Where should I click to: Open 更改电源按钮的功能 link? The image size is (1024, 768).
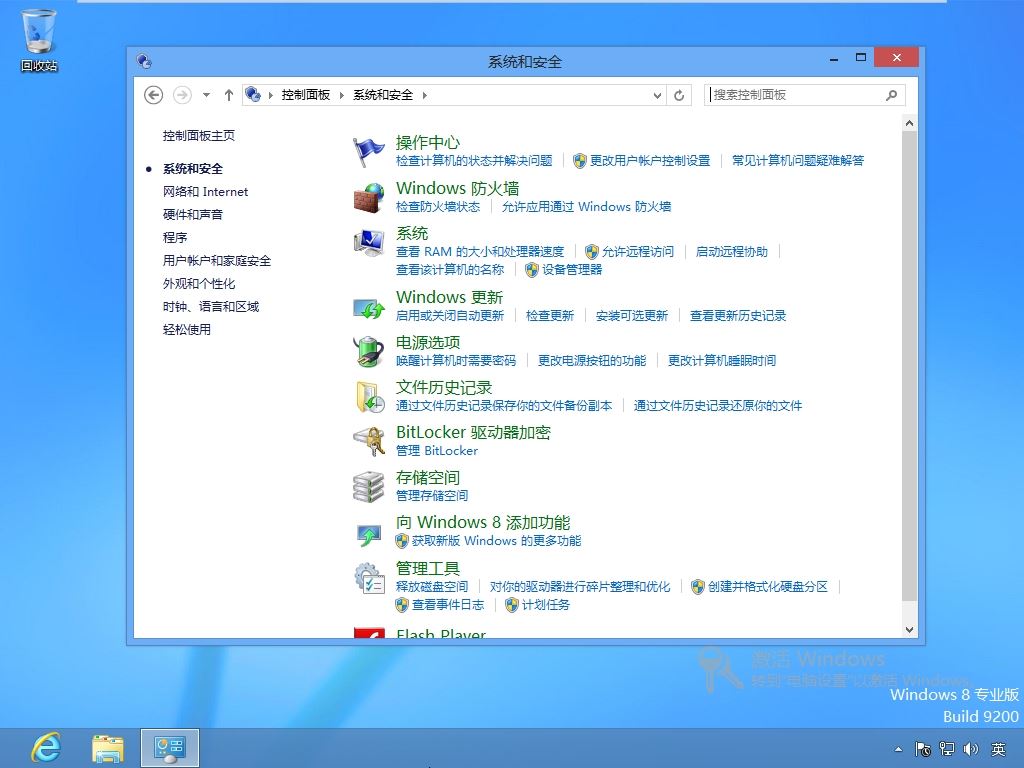tap(592, 360)
